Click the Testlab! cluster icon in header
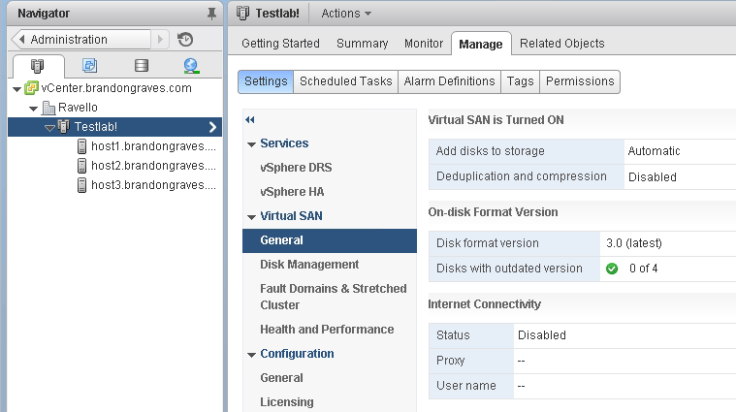 (243, 13)
